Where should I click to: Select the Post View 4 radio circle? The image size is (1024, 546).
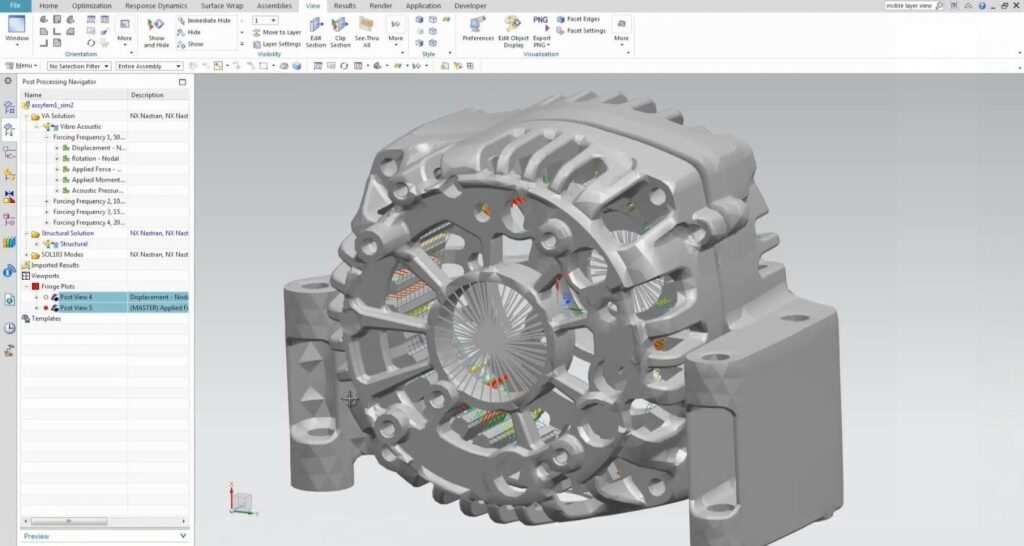click(x=46, y=297)
